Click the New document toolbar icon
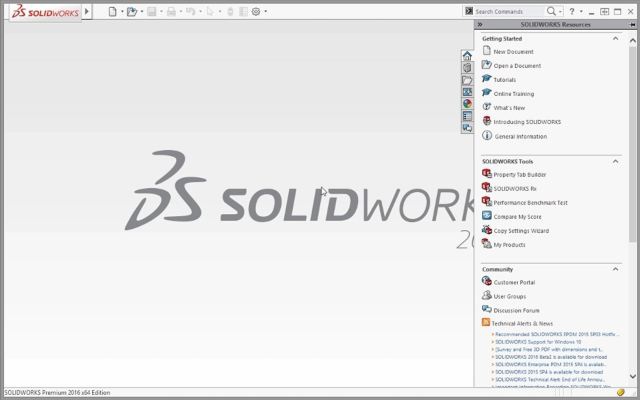Screen dimensions: 640x400 (x=112, y=11)
